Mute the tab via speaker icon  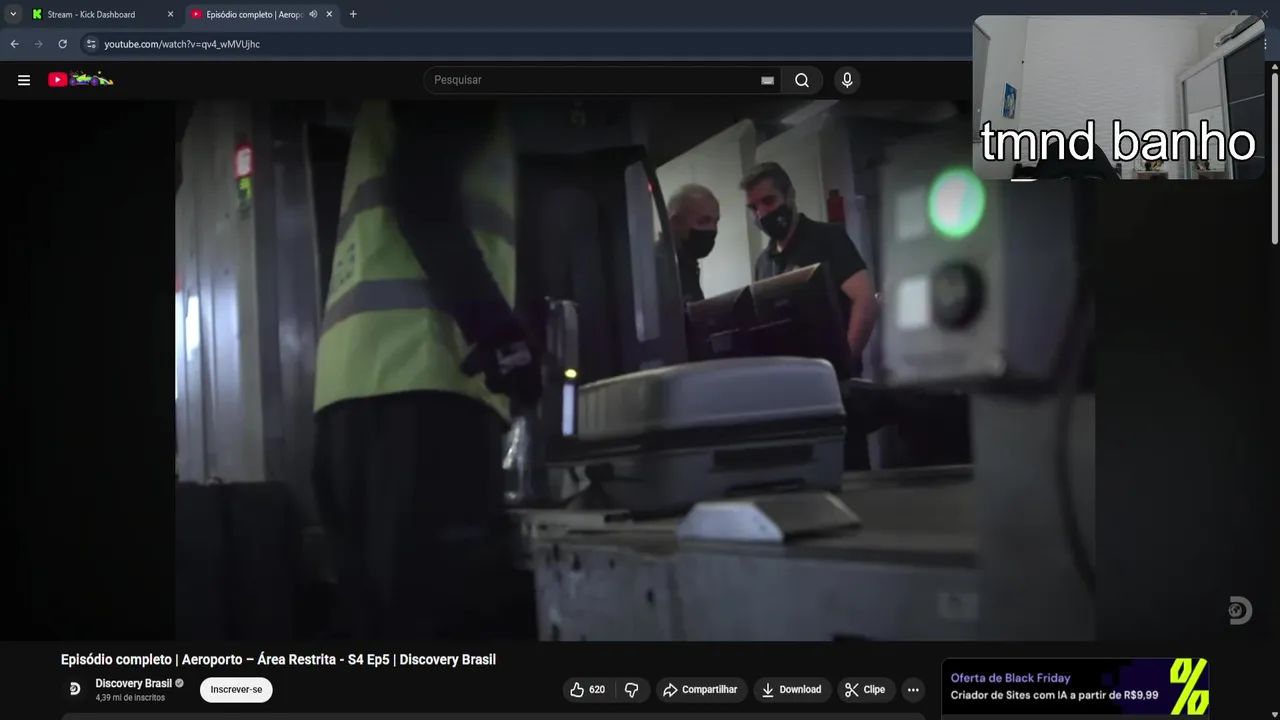[x=313, y=14]
